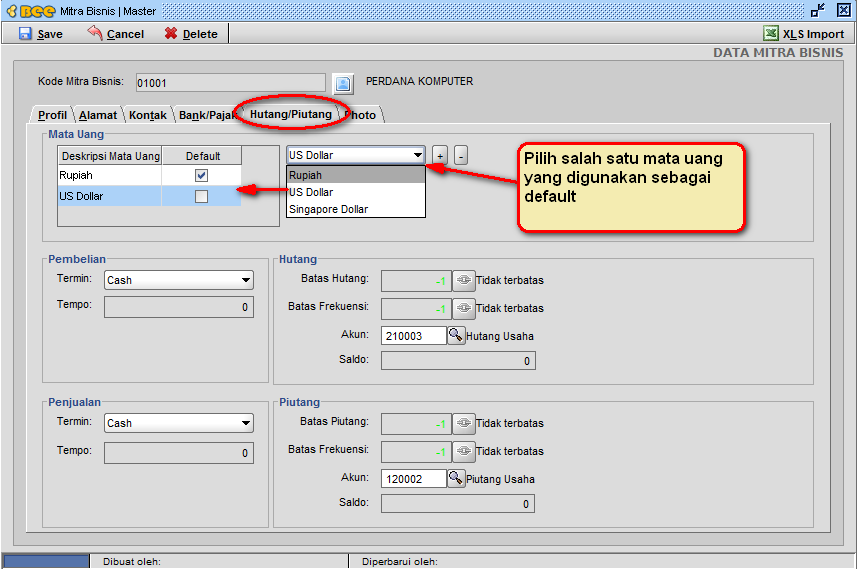Screen dimensions: 857x569
Task: Open the Alamat tab
Action: tap(98, 115)
